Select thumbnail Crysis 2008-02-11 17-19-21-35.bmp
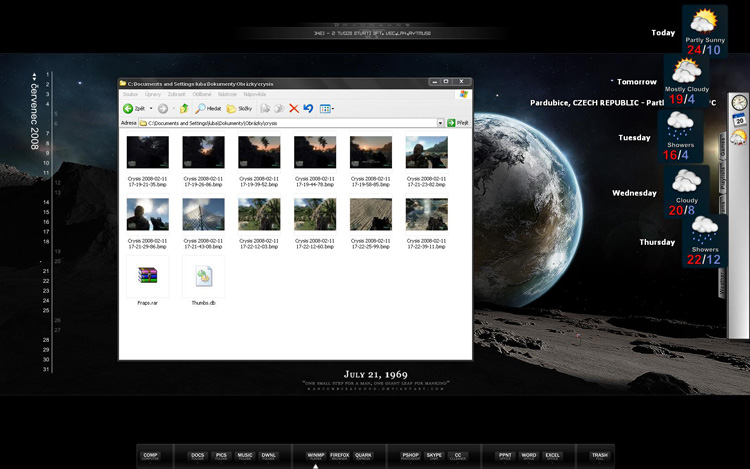Screen dimensions: 750x469 pyautogui.click(x=147, y=153)
